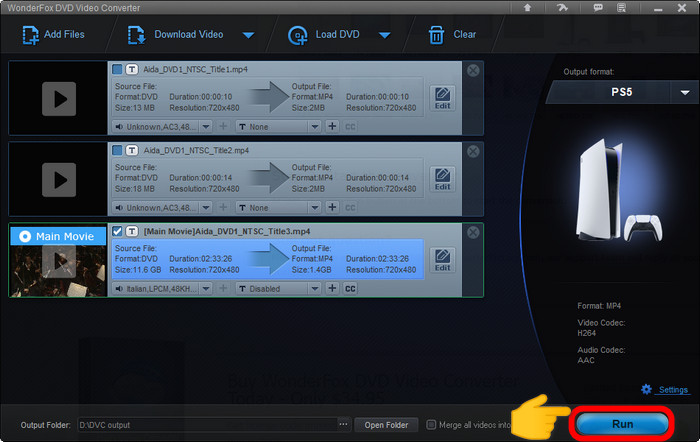This screenshot has width=700, height=442.
Task: Click the Load DVD disc icon
Action: pos(296,35)
